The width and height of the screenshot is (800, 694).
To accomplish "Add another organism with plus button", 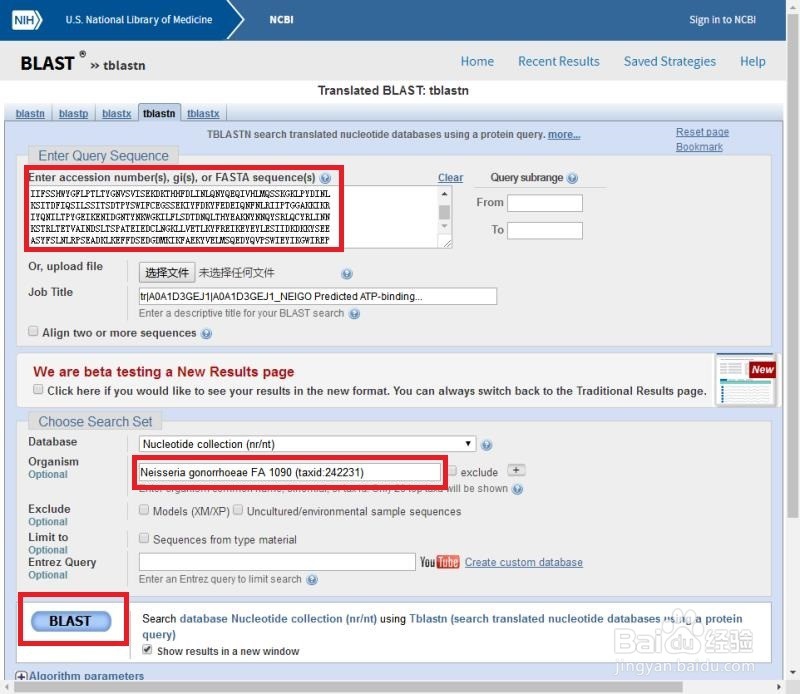I will click(516, 470).
